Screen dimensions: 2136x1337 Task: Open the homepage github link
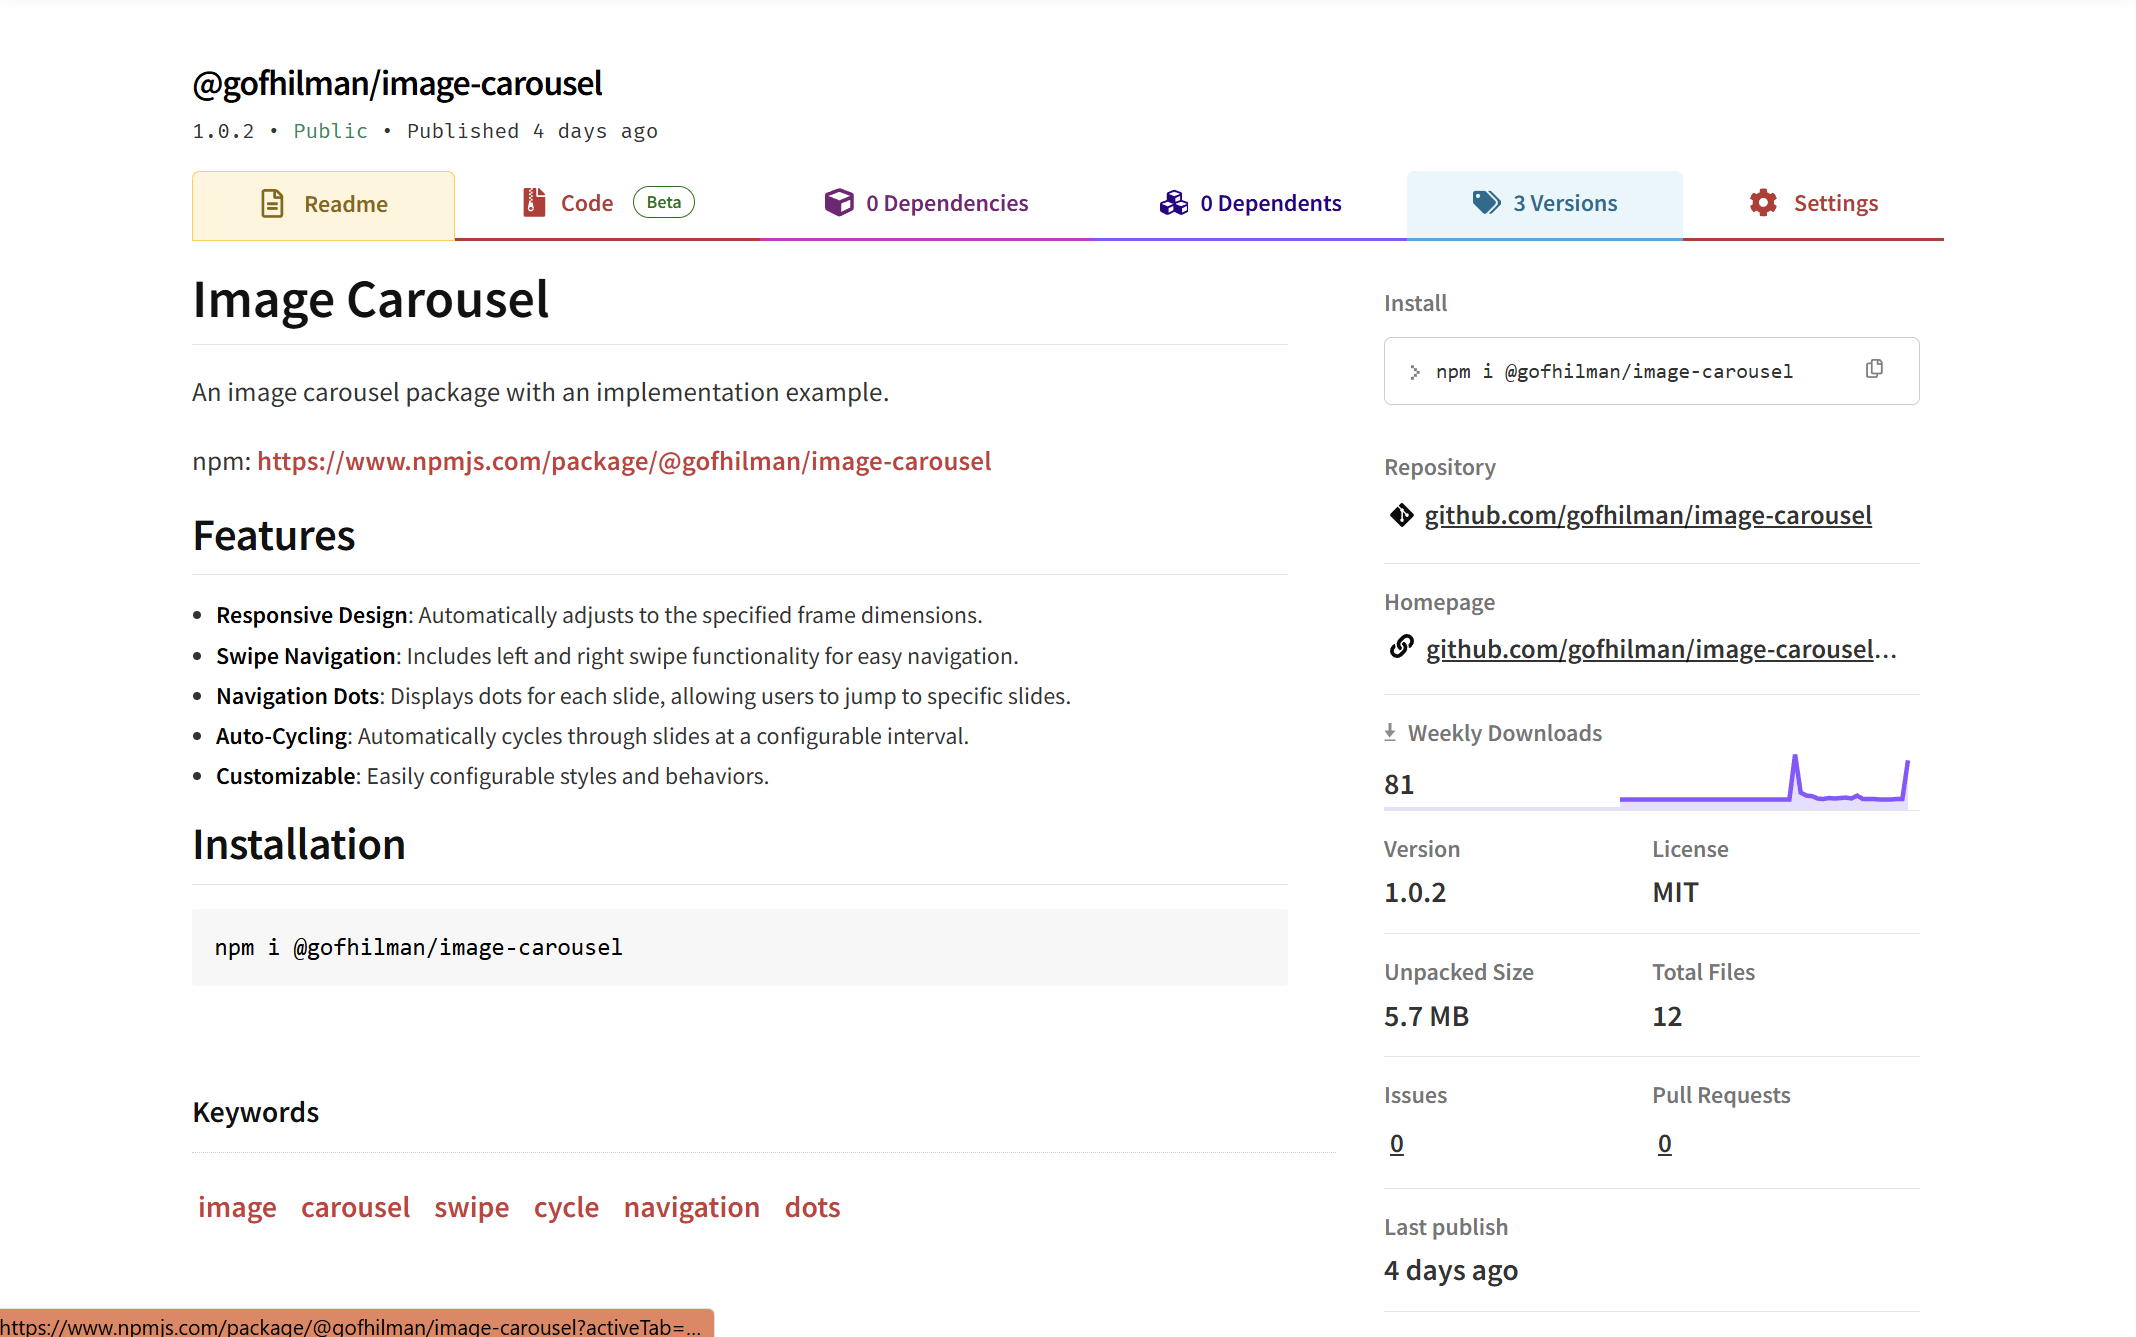pos(1661,649)
